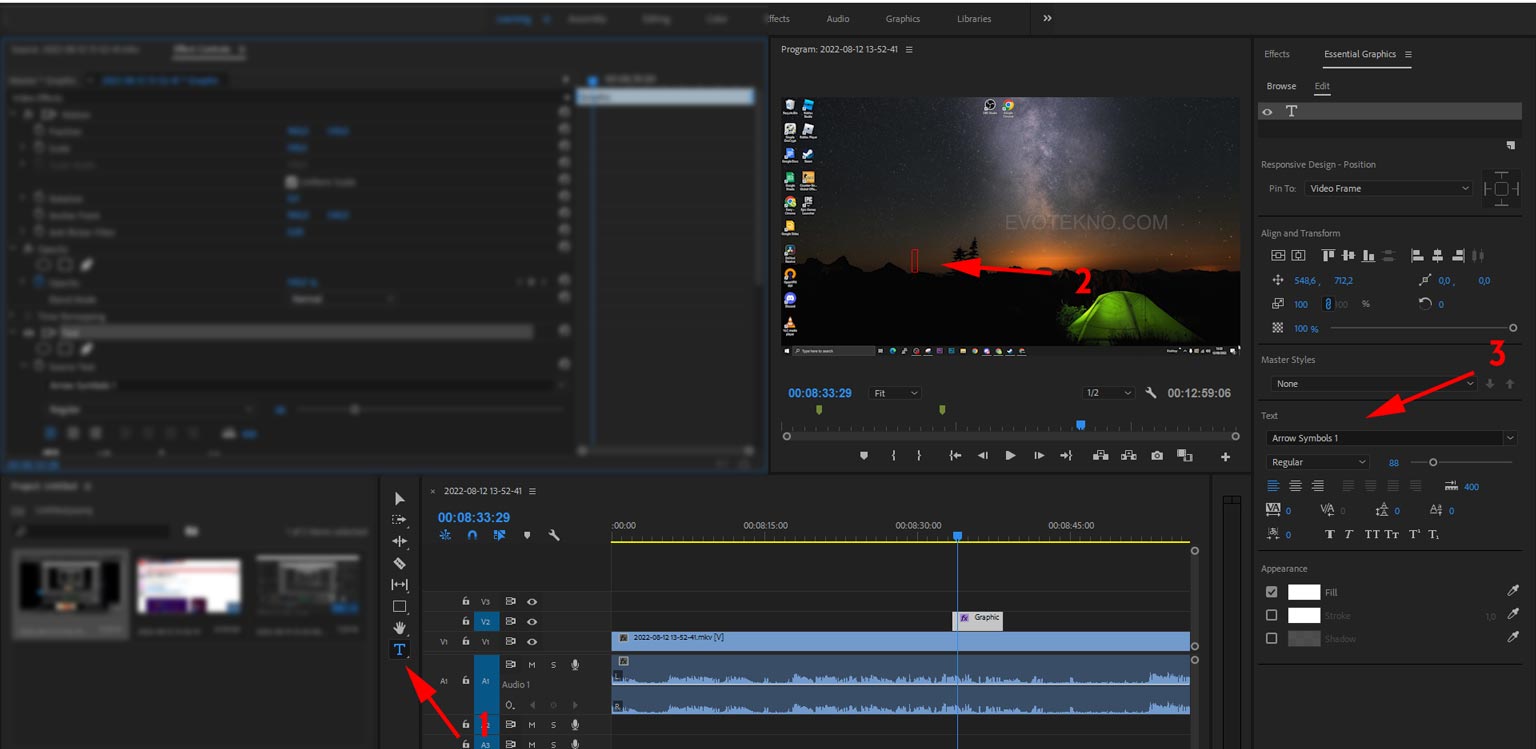Image resolution: width=1536 pixels, height=749 pixels.
Task: Switch to the Browse tab in Essential Graphics
Action: pos(1281,86)
